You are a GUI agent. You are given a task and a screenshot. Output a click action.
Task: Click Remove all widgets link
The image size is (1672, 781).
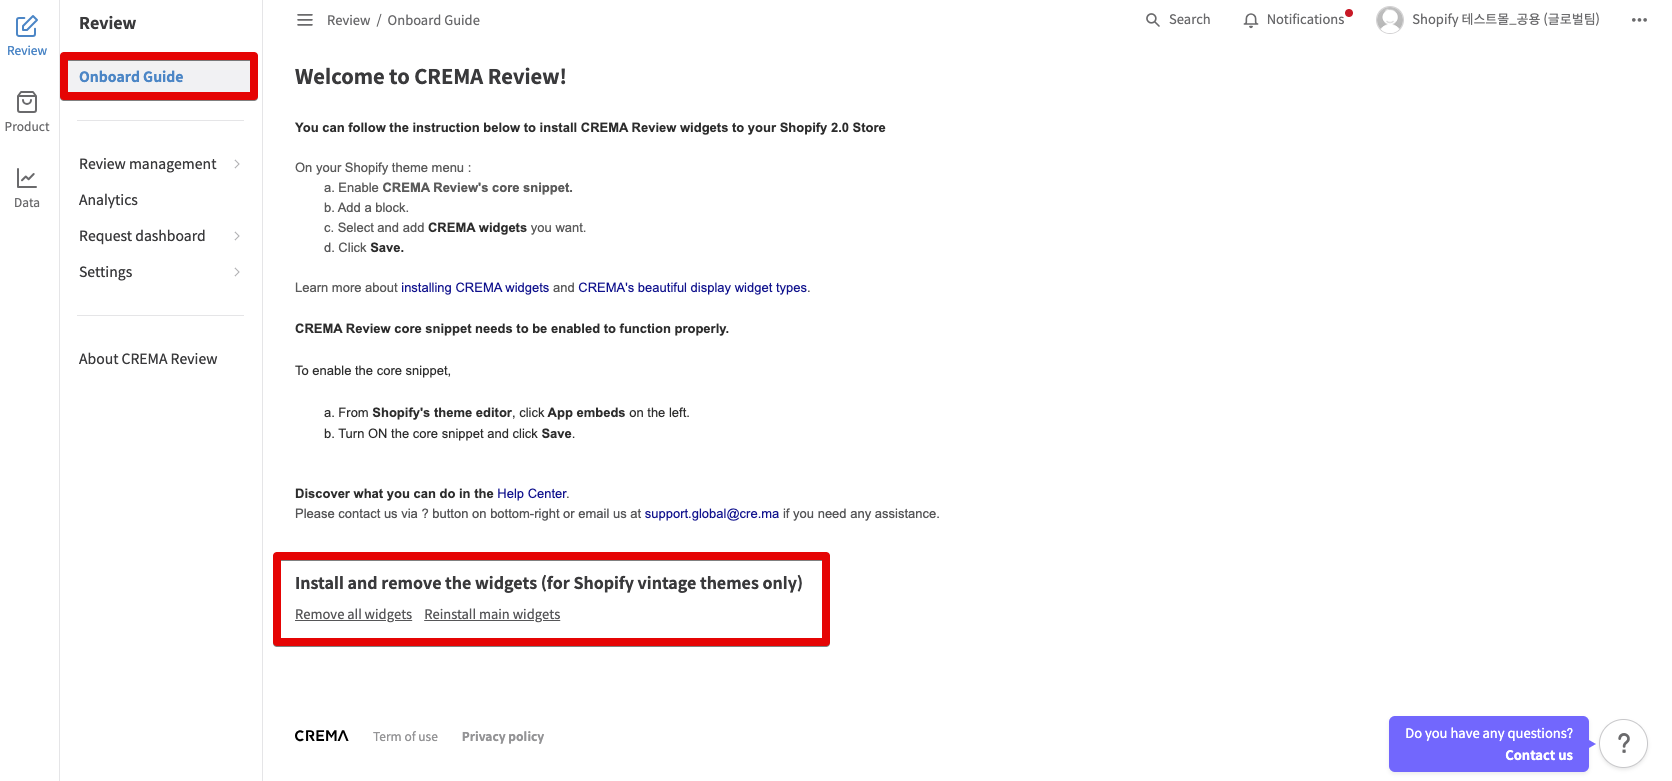353,615
